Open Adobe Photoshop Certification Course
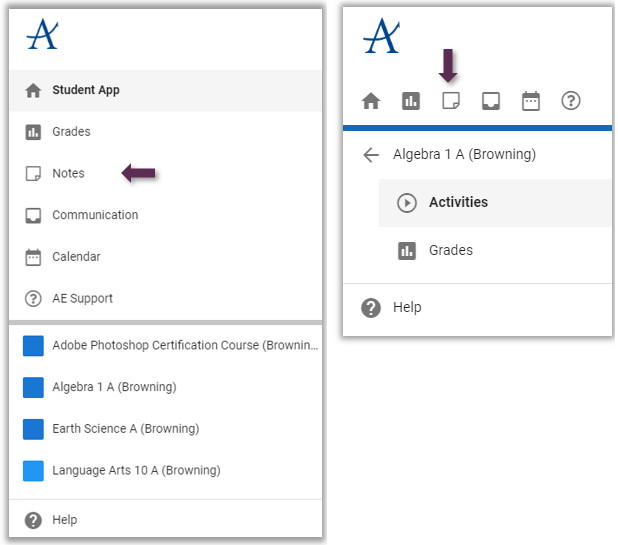Viewport: 618px width, 545px height. click(x=185, y=346)
